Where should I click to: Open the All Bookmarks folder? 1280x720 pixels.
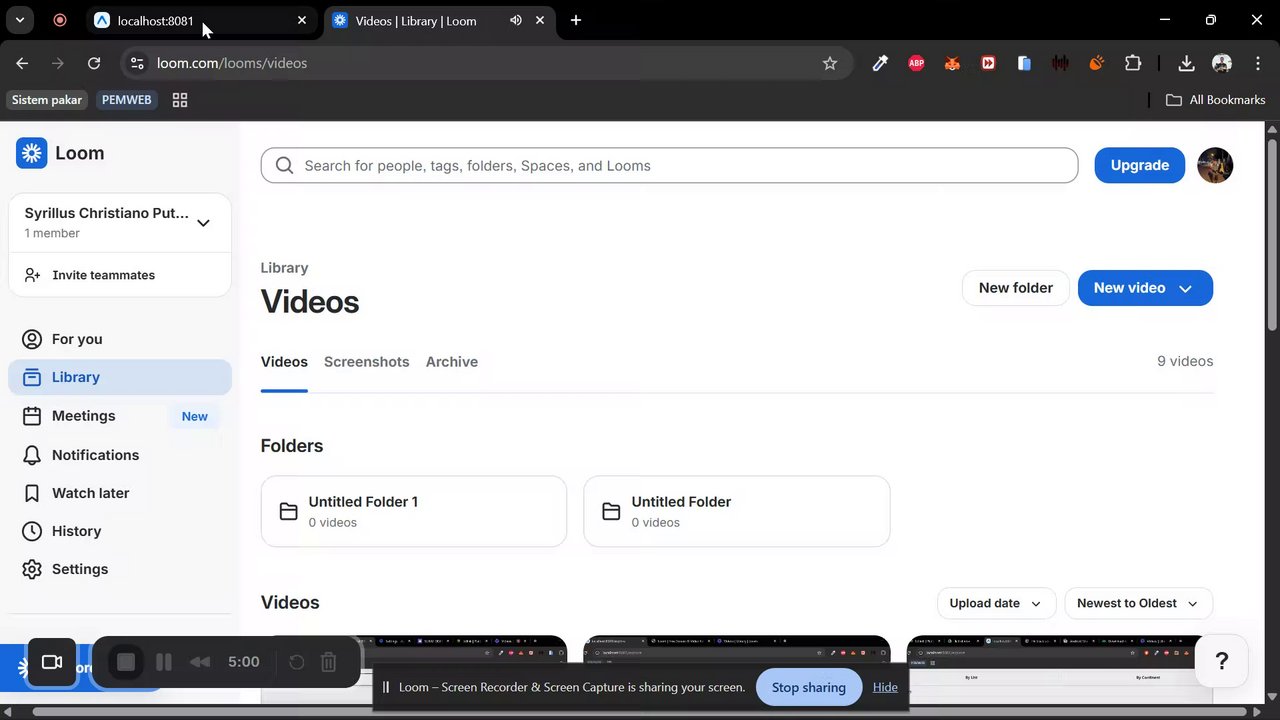coord(1216,100)
